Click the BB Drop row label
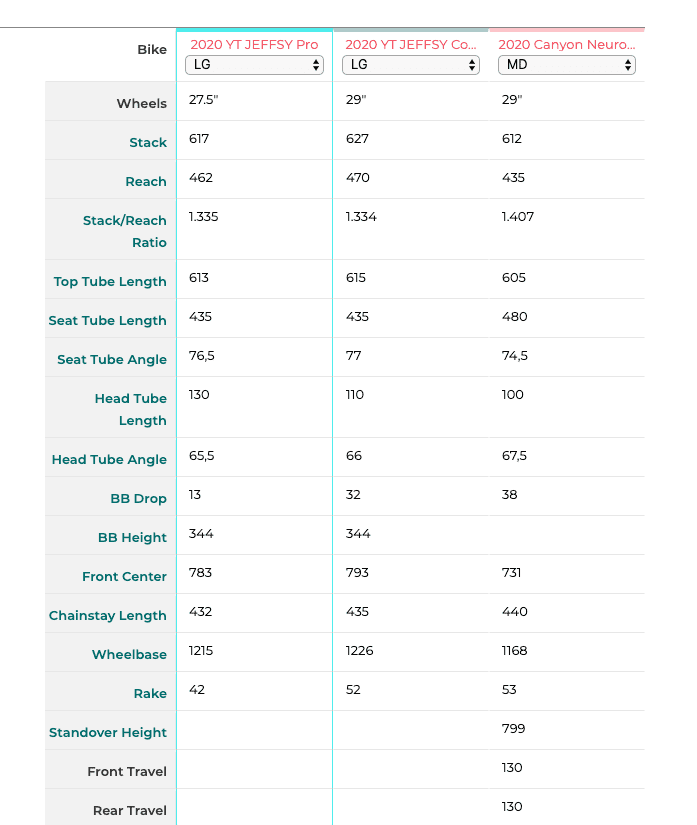 tap(138, 499)
